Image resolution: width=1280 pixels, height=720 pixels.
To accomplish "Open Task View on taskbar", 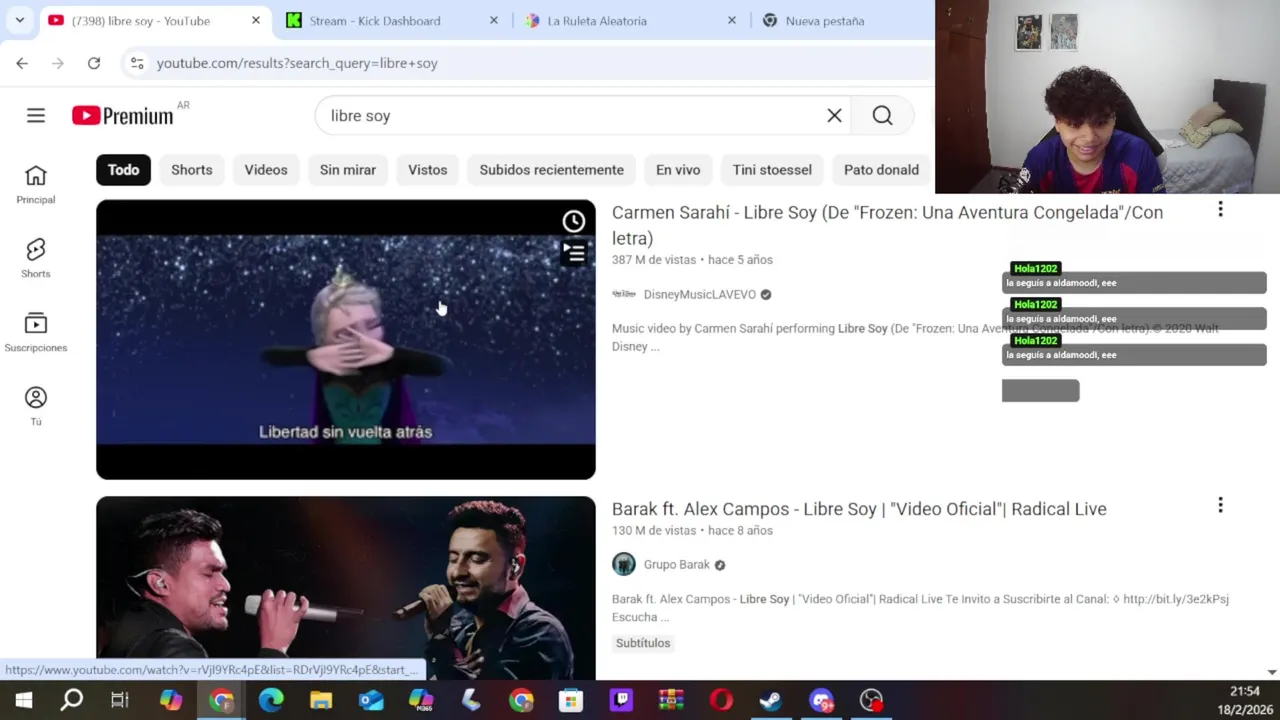I will click(120, 700).
